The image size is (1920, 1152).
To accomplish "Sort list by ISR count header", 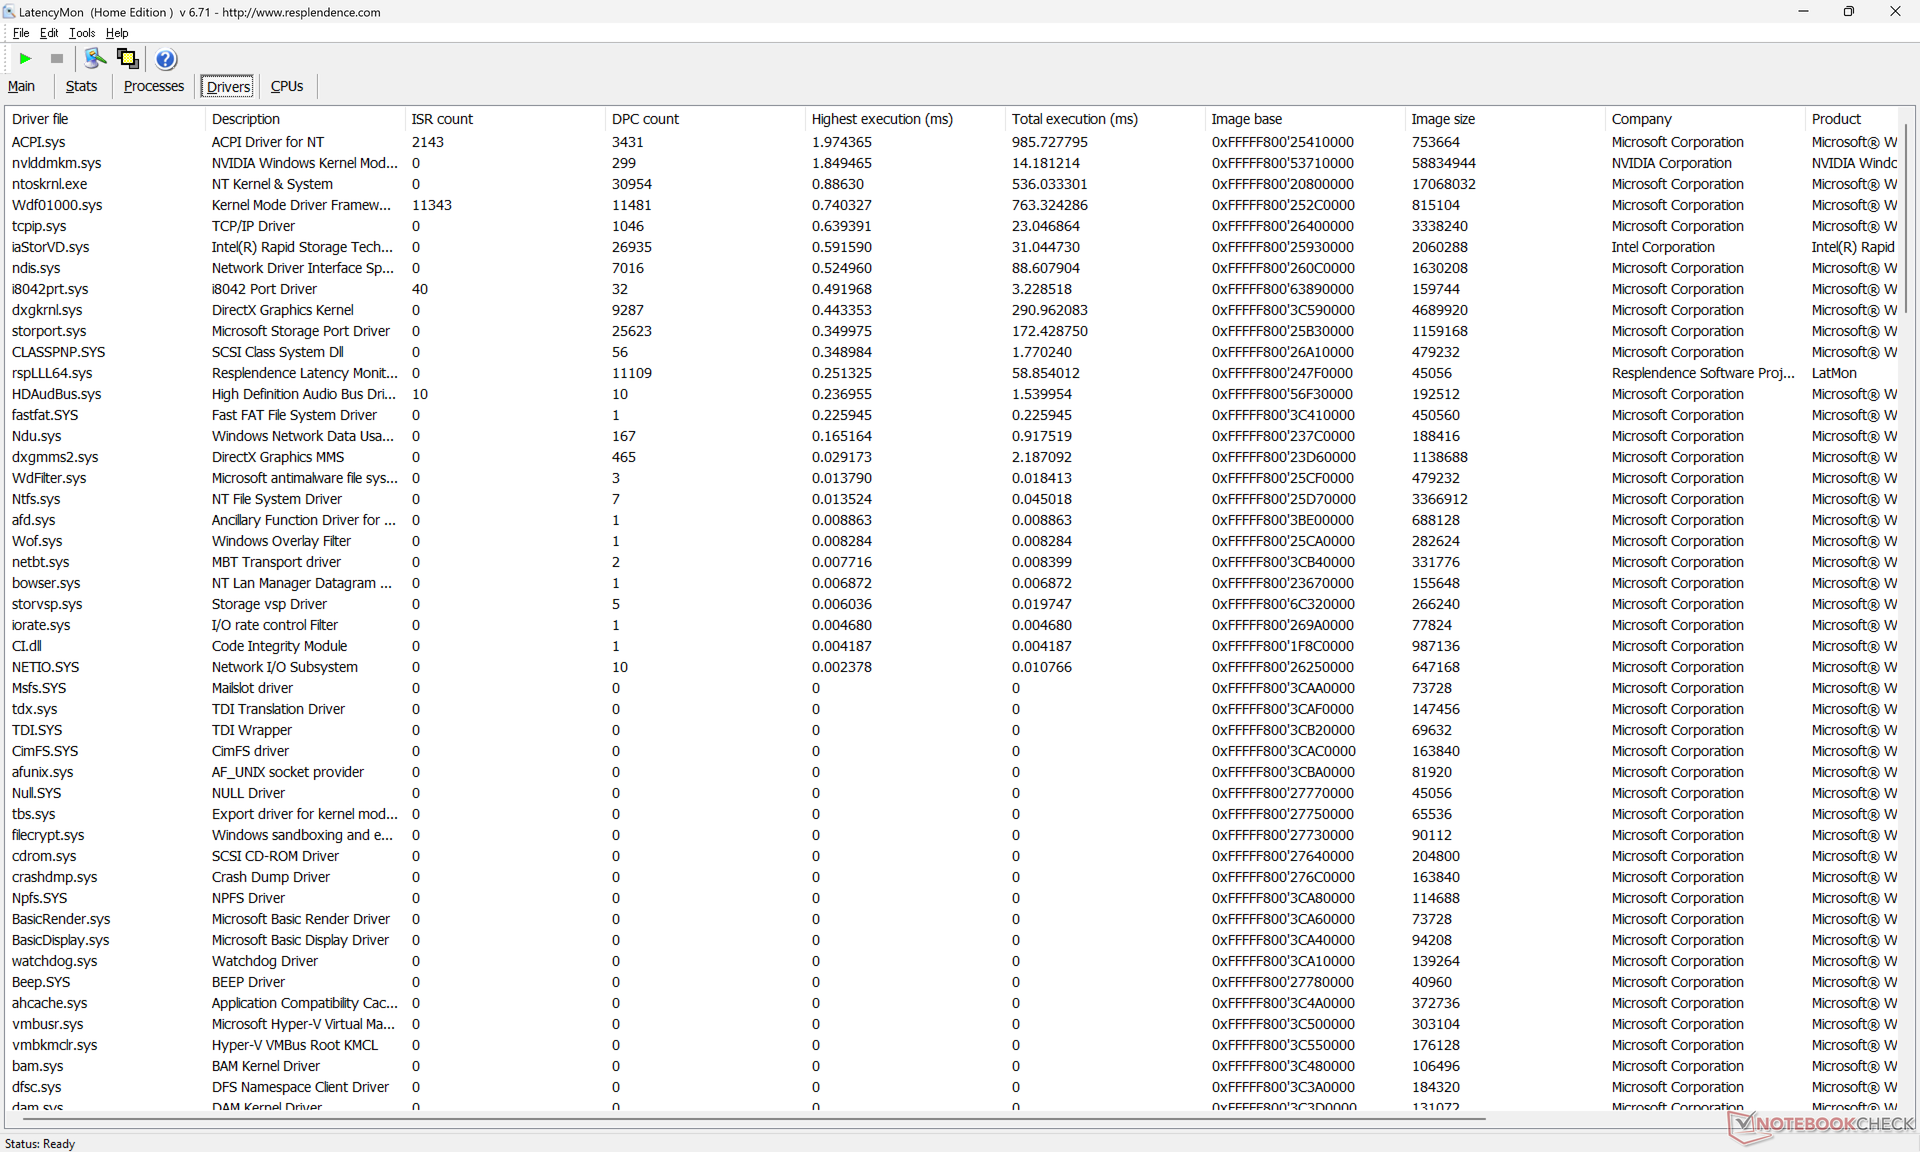I will [x=442, y=119].
